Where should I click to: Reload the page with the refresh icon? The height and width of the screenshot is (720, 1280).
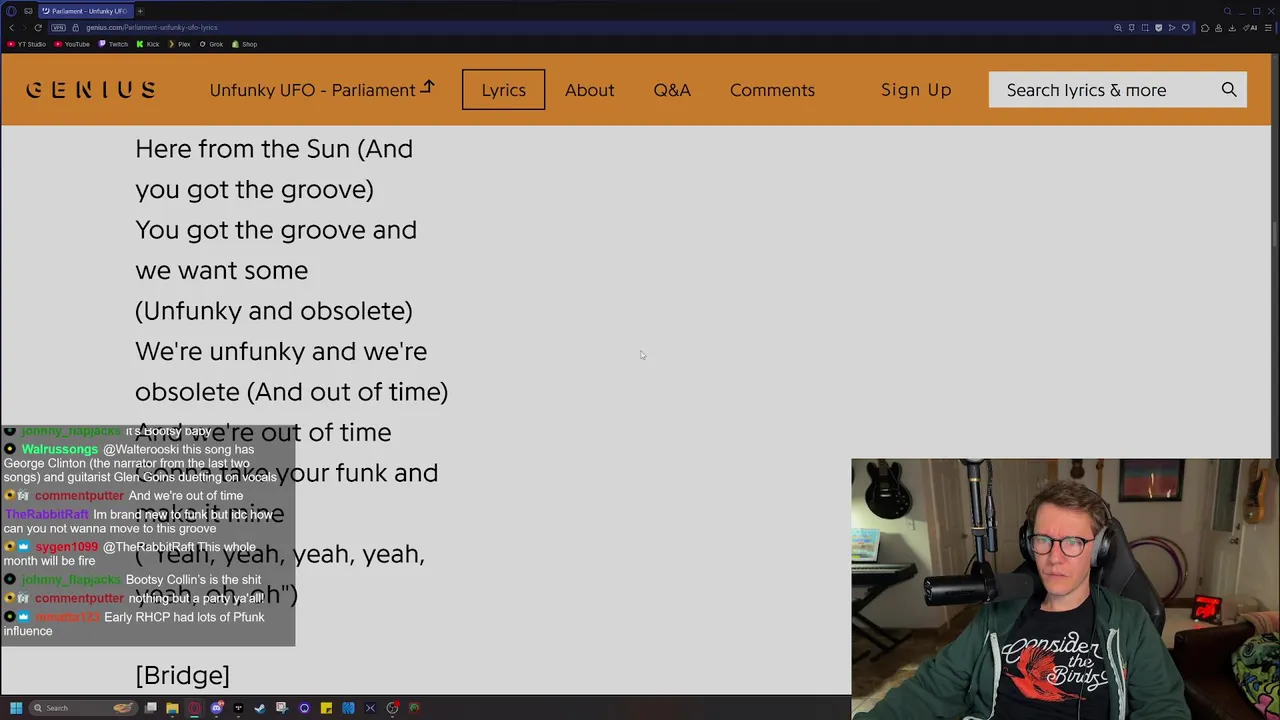tap(38, 28)
